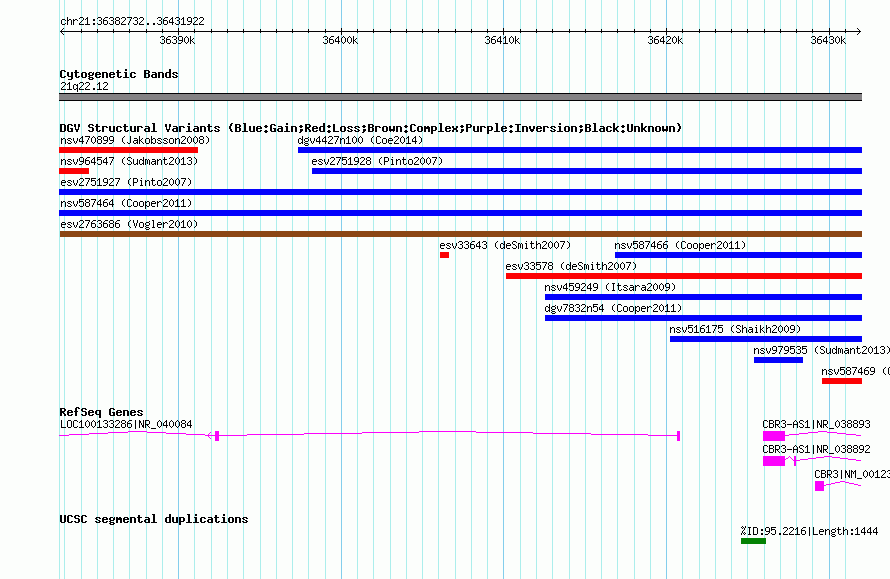Click the green segmental duplication bar
Viewport: 890px width, 579px height.
753,541
